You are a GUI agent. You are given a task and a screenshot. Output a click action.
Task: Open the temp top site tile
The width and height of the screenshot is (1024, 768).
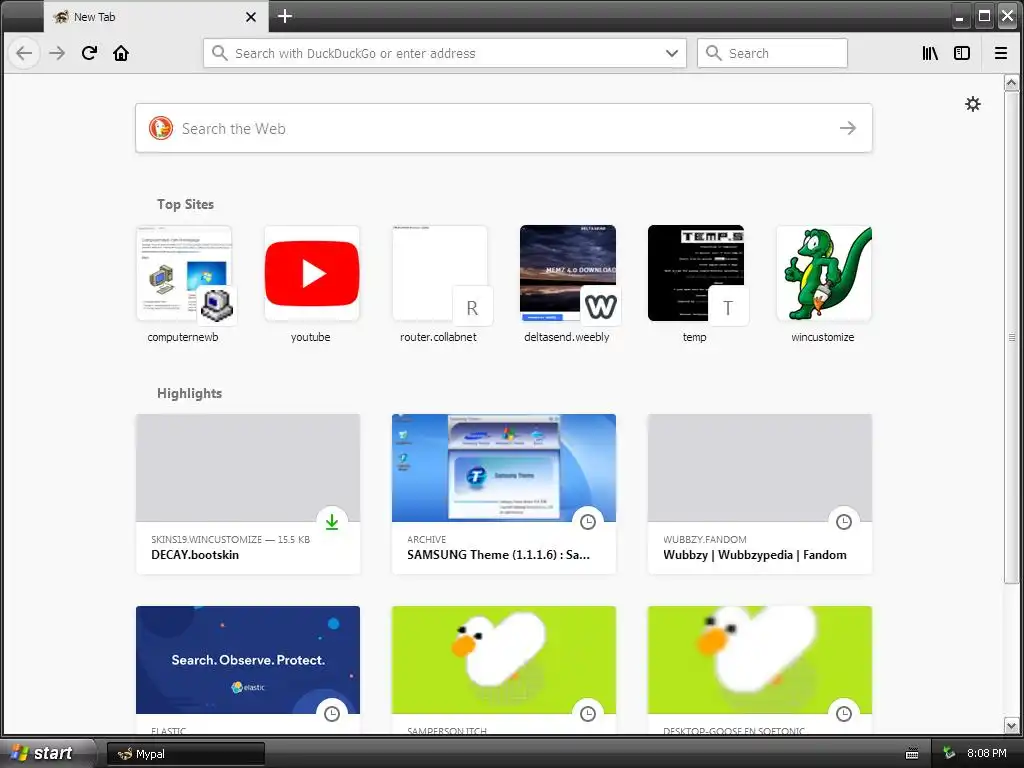[696, 285]
